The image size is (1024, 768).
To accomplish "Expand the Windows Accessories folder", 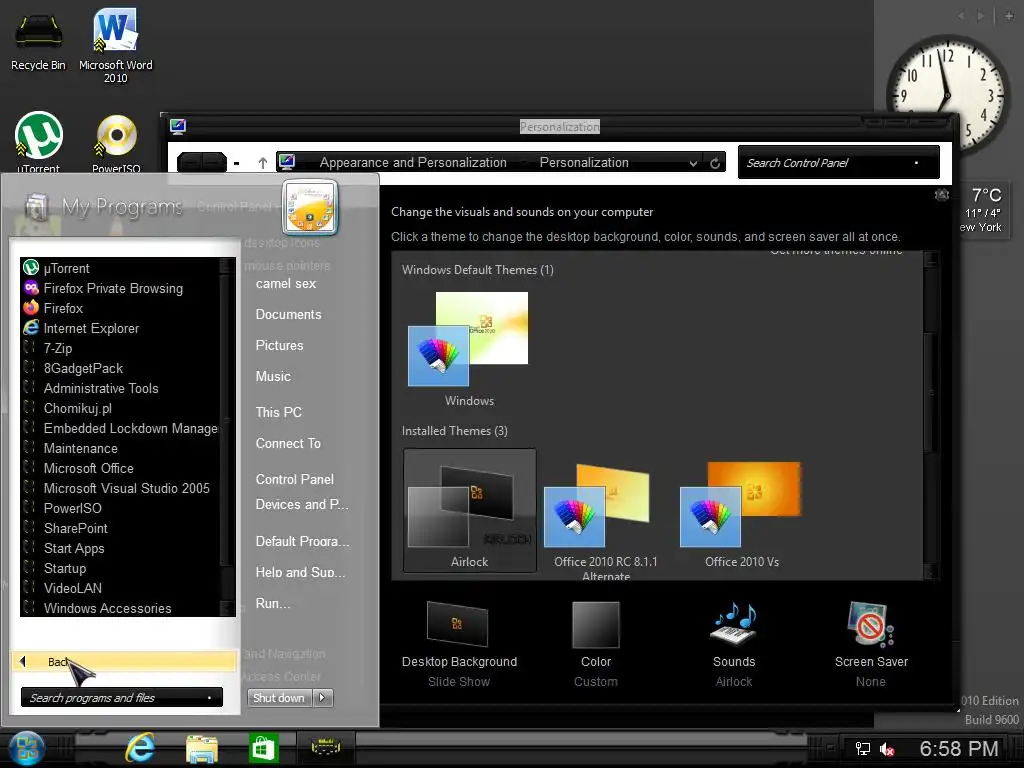I will [121, 608].
